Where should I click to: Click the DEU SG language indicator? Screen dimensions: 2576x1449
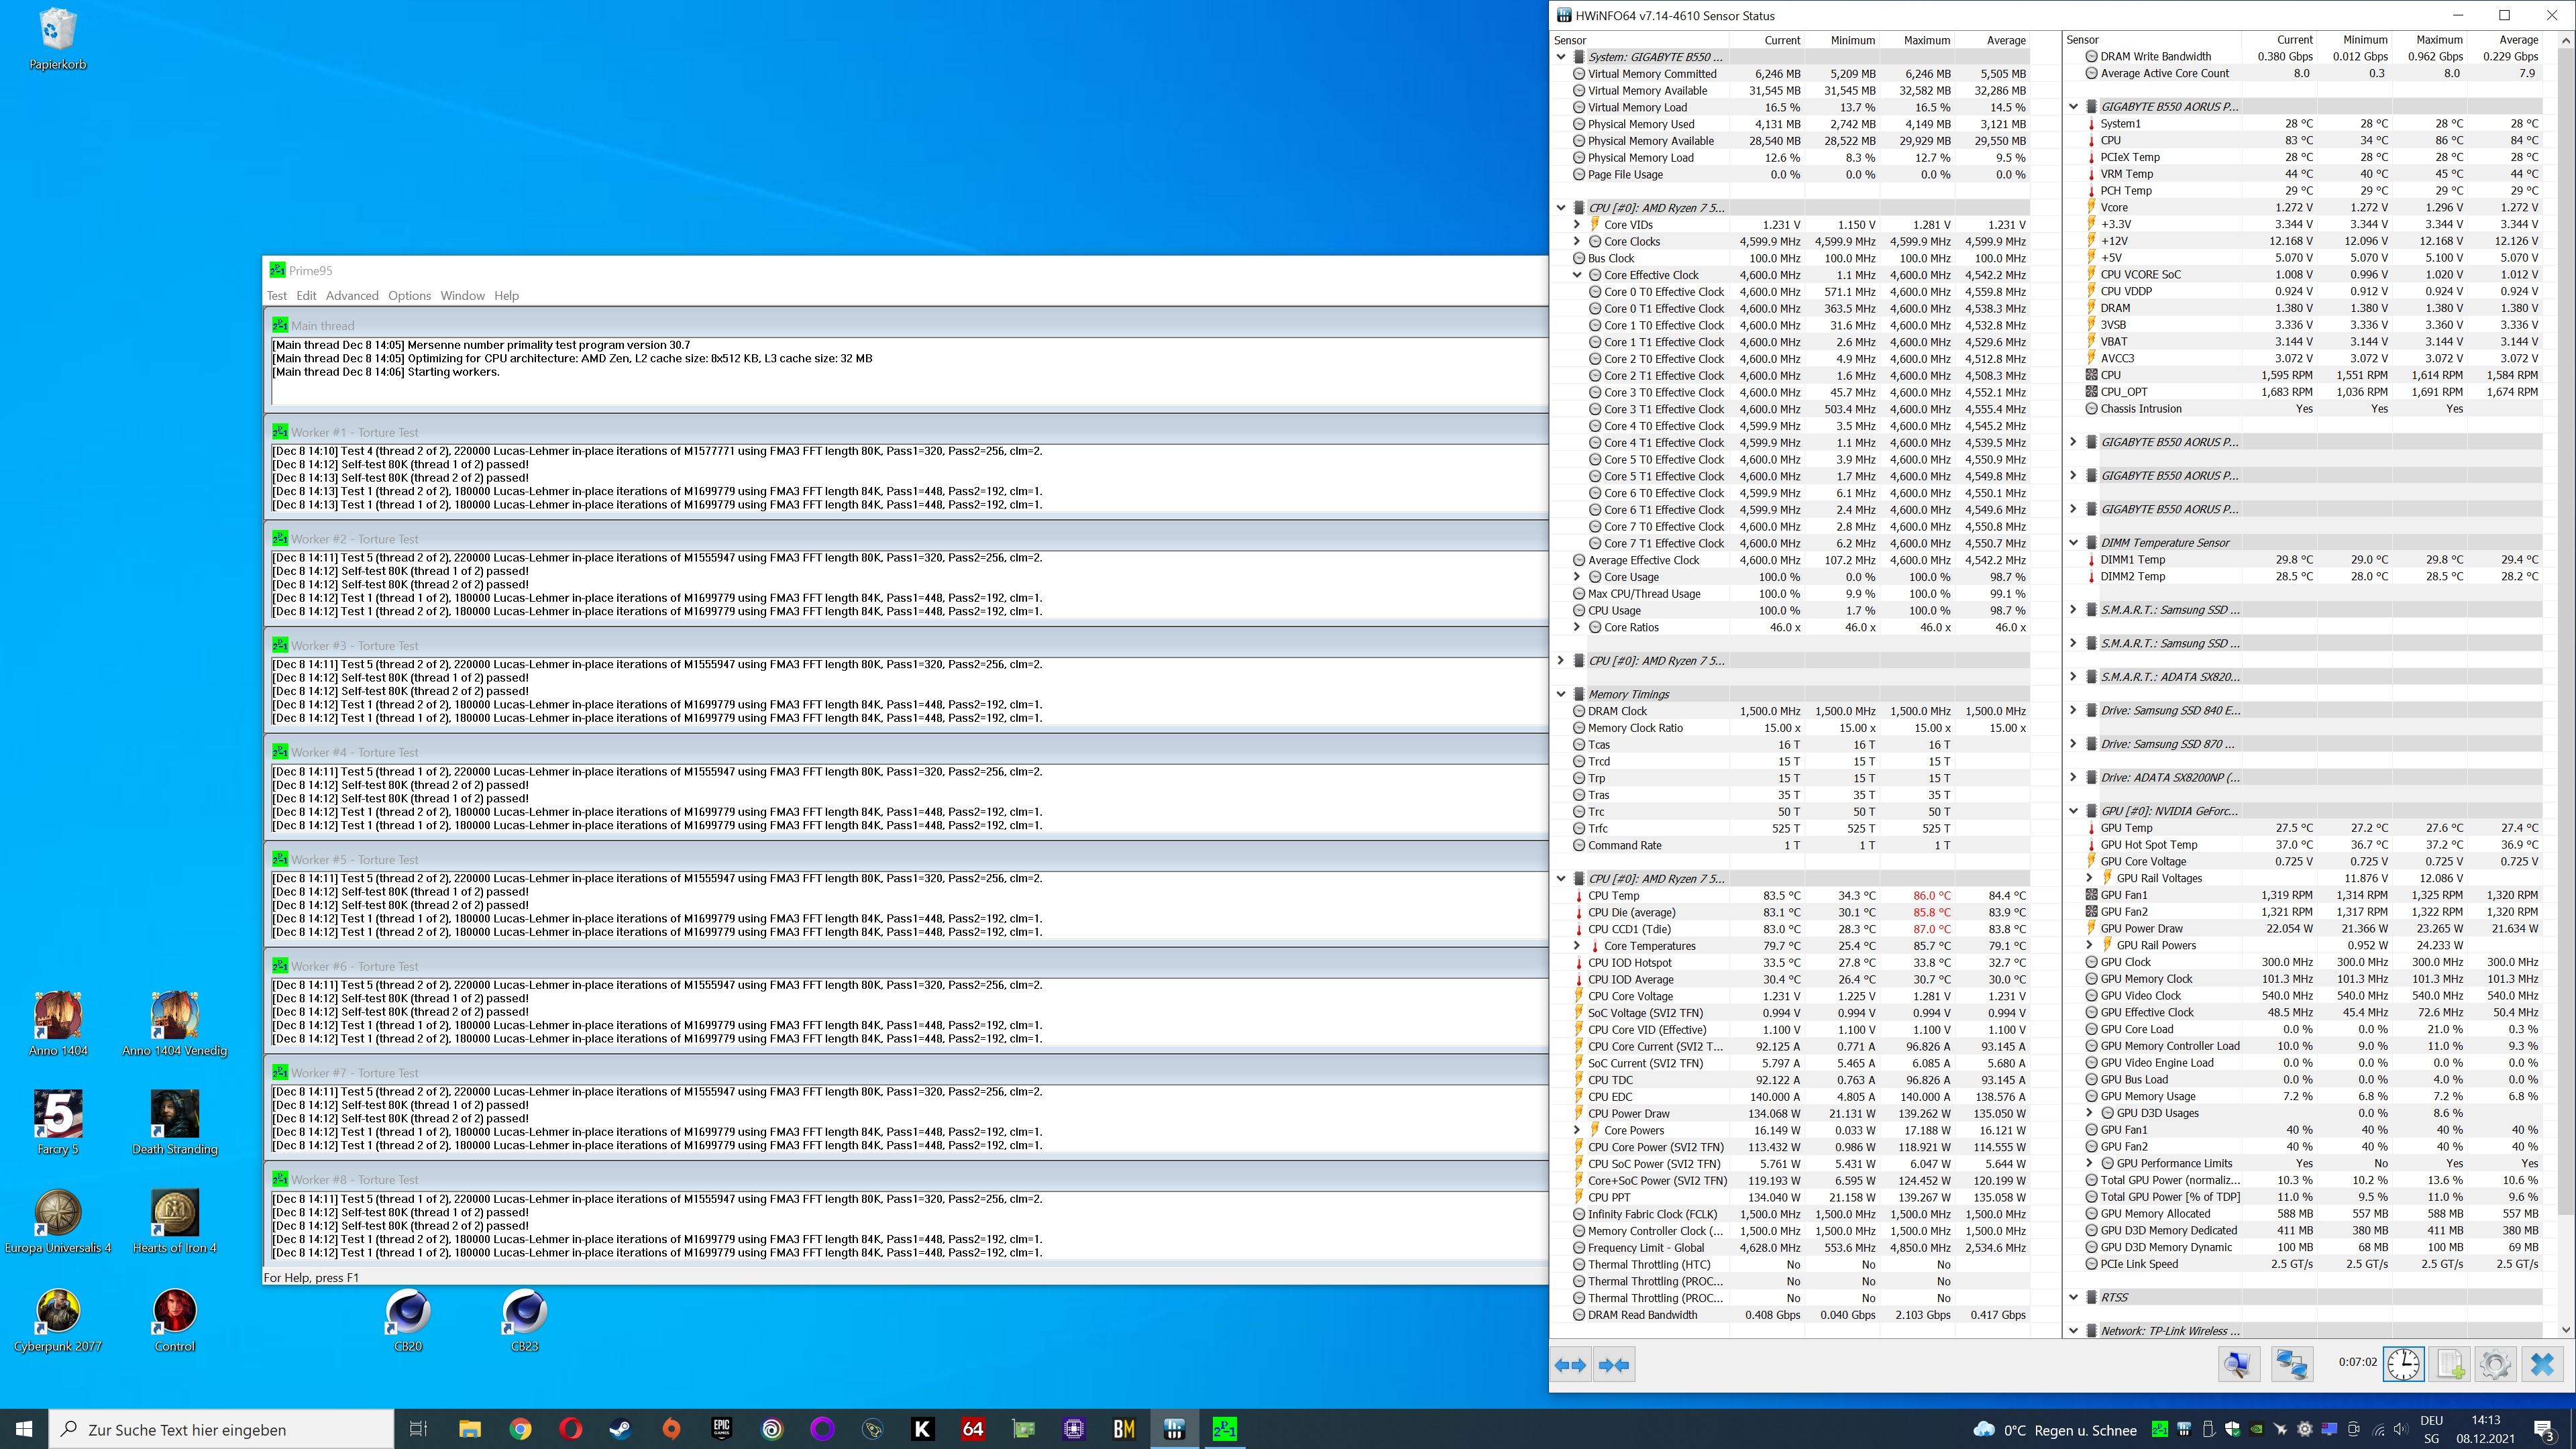pyautogui.click(x=2432, y=1429)
